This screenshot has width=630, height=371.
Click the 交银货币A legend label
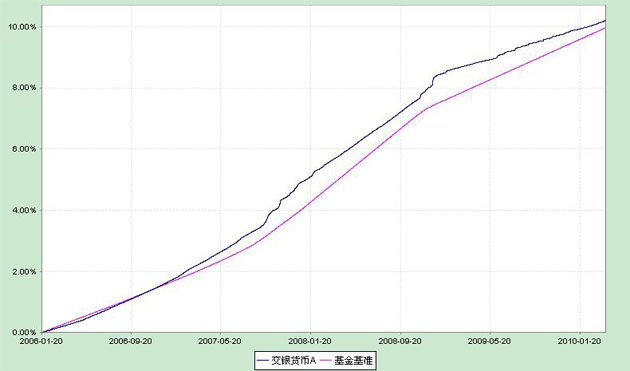pos(294,361)
